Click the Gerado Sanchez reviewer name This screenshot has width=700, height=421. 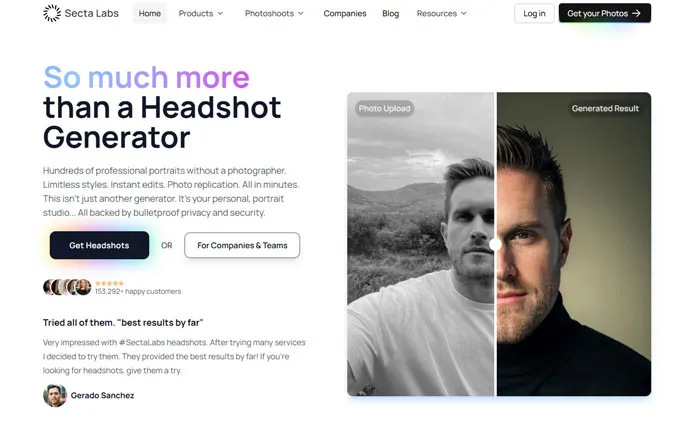click(x=102, y=395)
